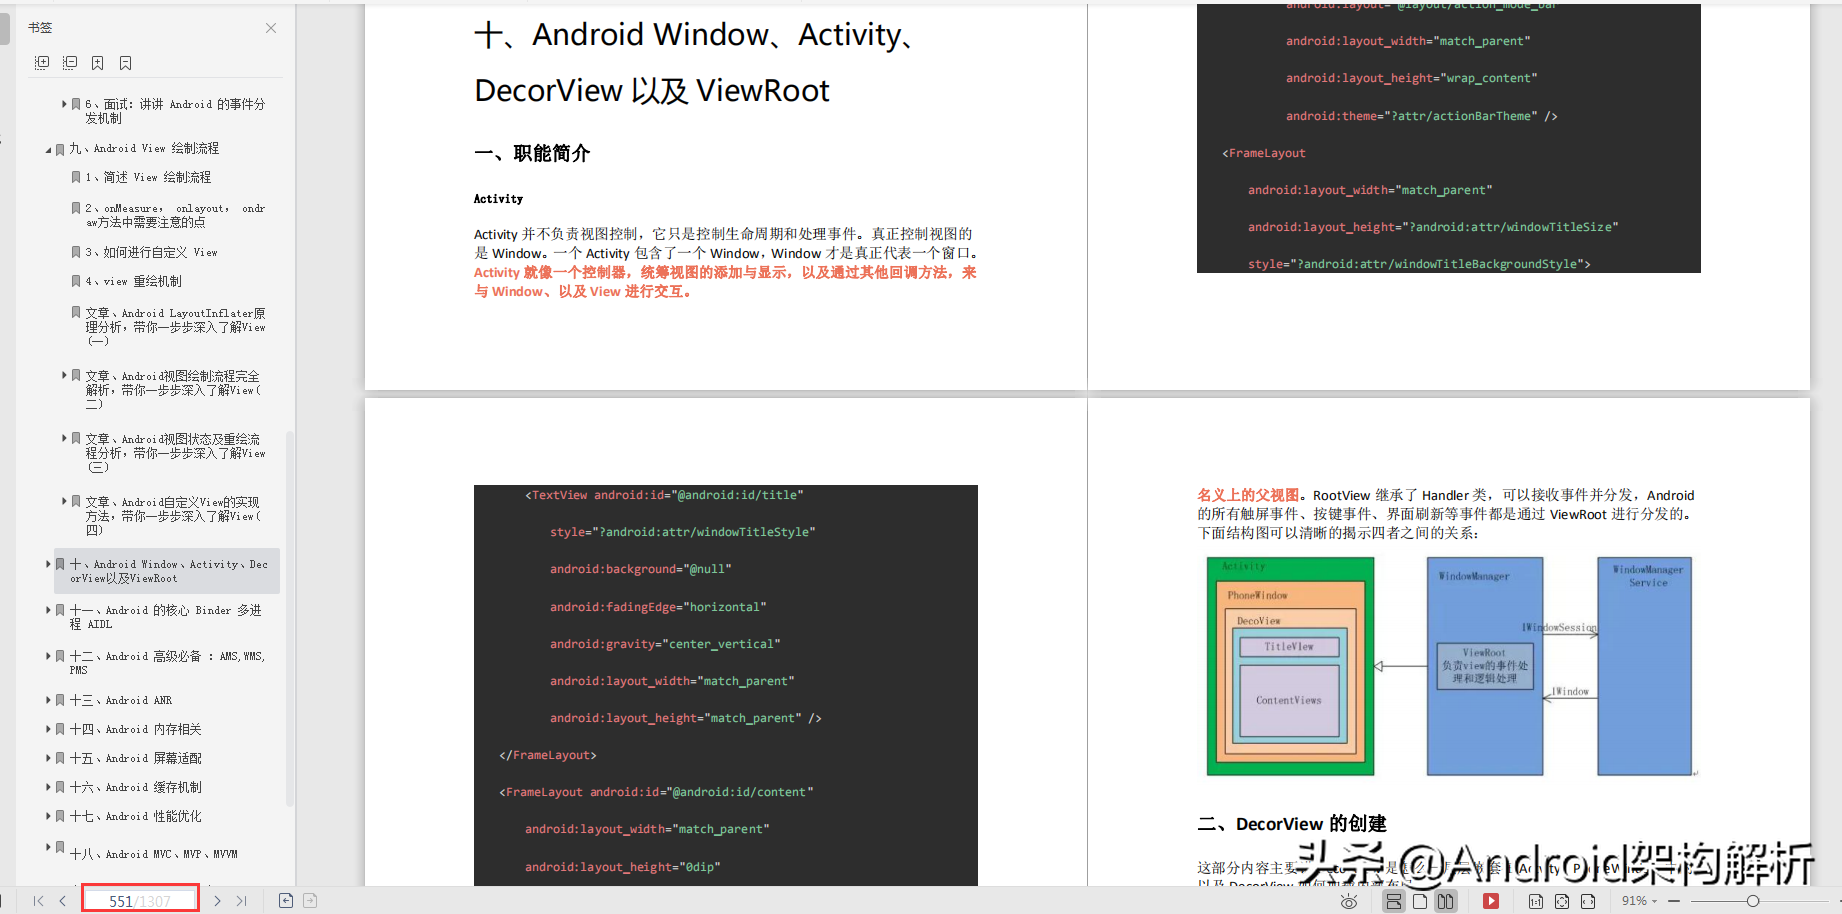Jump to the last page
This screenshot has width=1842, height=914.
click(241, 900)
